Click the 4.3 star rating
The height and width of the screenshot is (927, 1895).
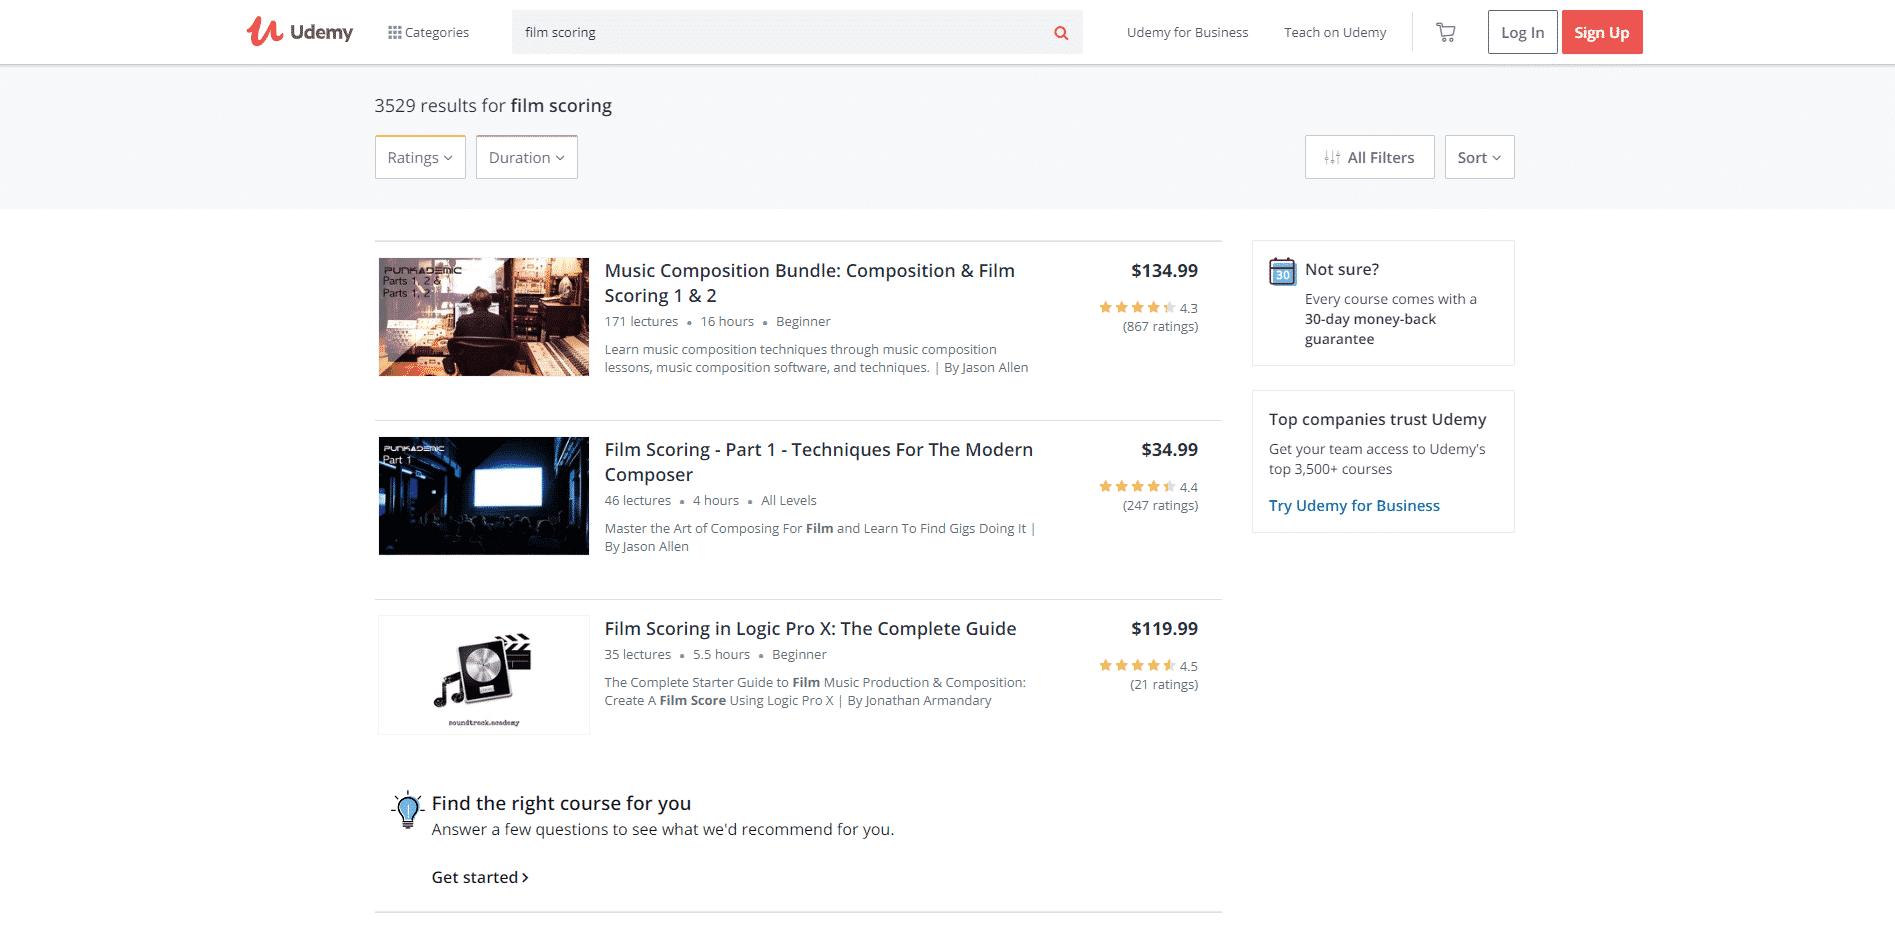[x=1148, y=308]
